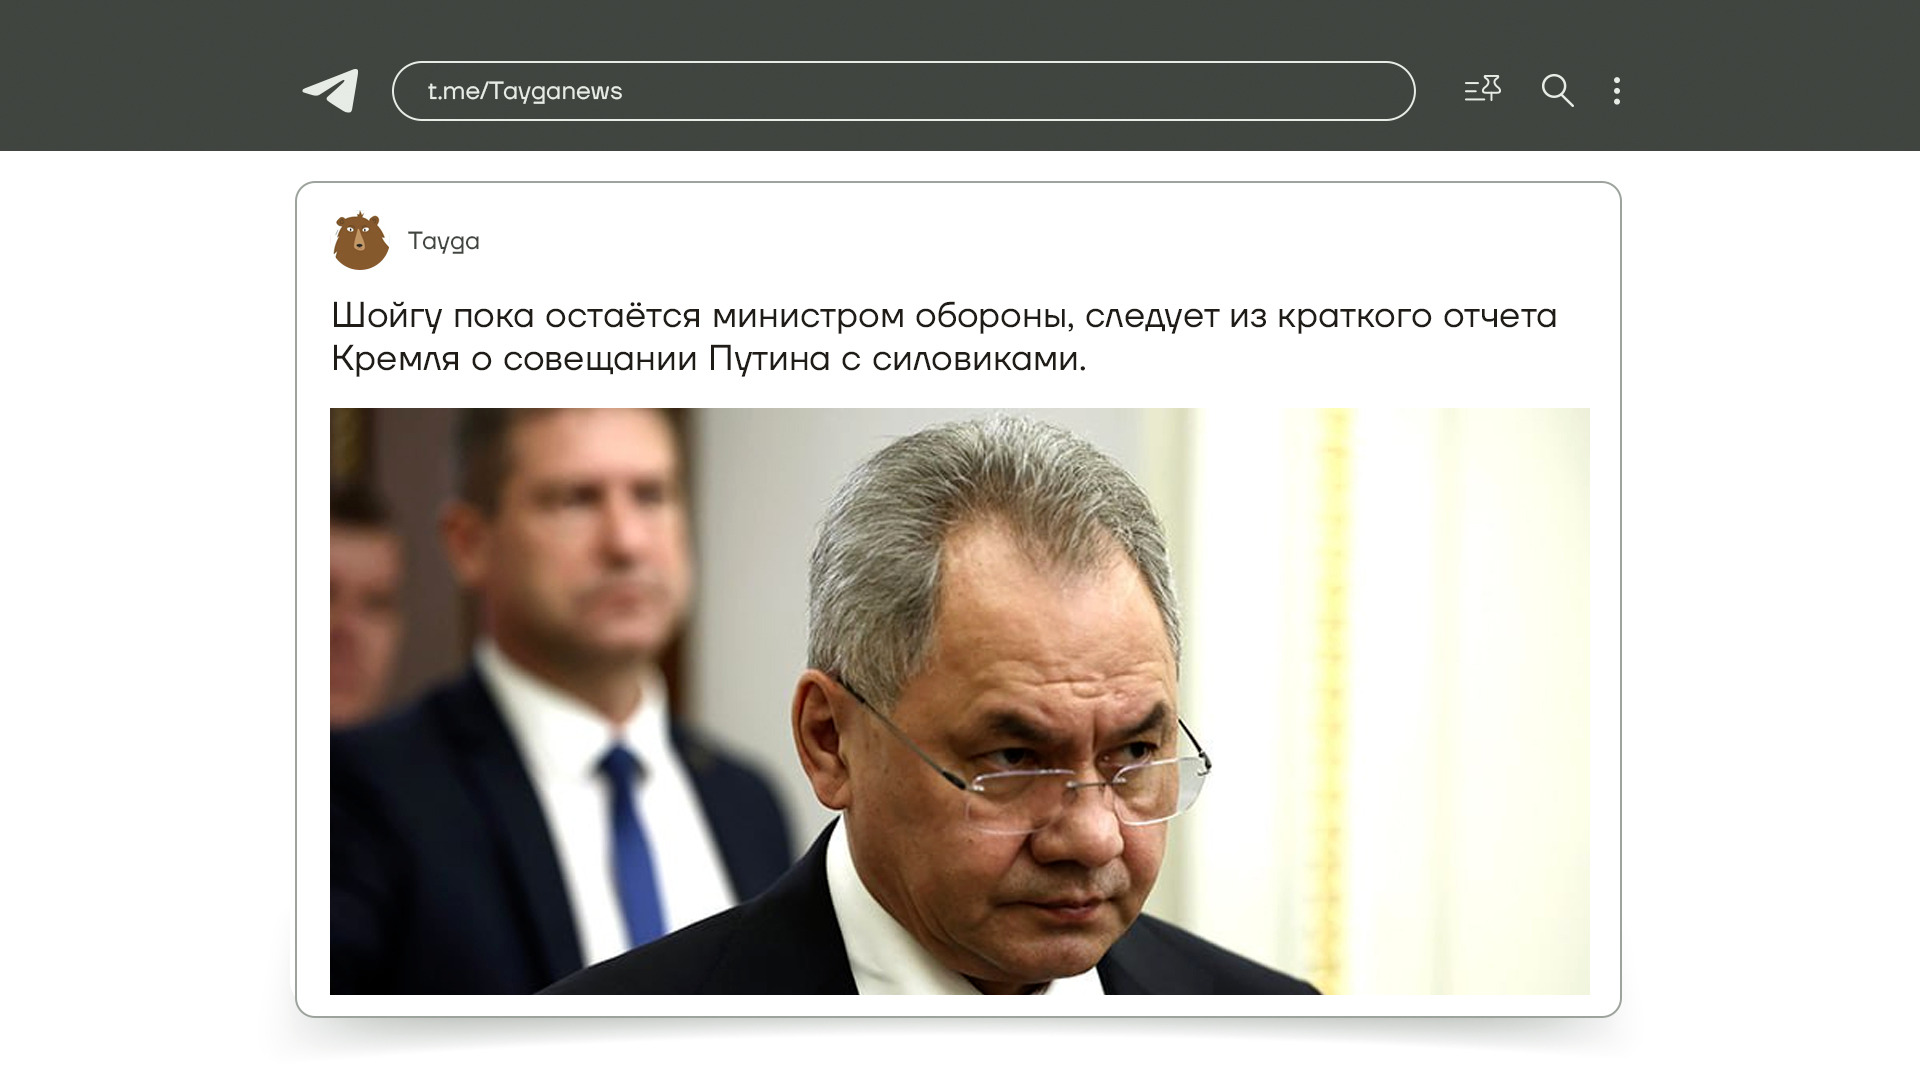Click the post text about Шойгу
The height and width of the screenshot is (1080, 1920).
click(x=944, y=337)
